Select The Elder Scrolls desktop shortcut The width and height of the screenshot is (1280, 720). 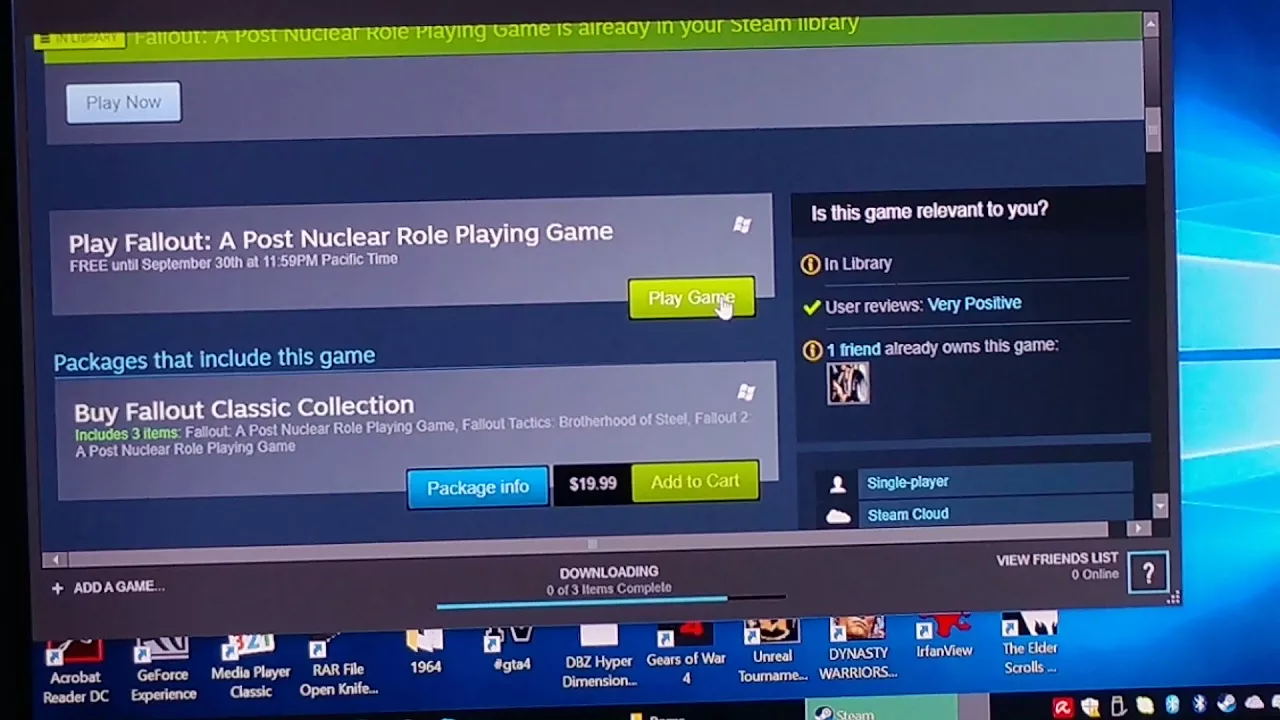pyautogui.click(x=1030, y=645)
